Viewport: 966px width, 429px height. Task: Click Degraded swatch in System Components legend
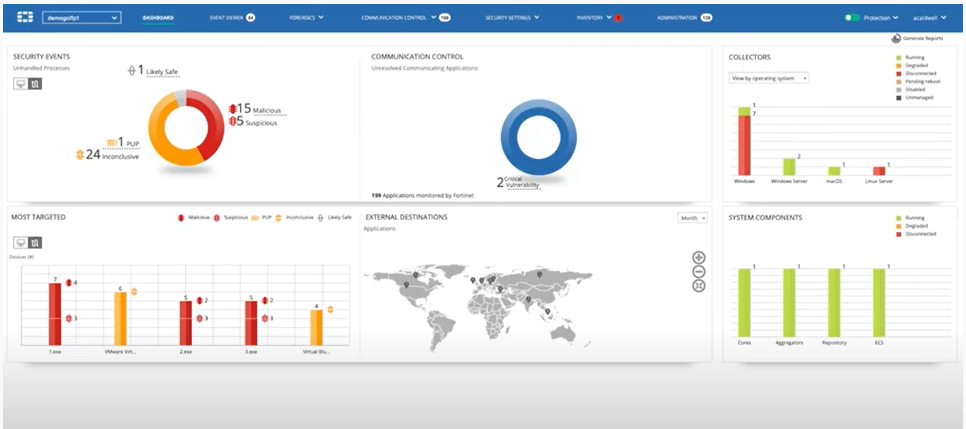point(899,226)
